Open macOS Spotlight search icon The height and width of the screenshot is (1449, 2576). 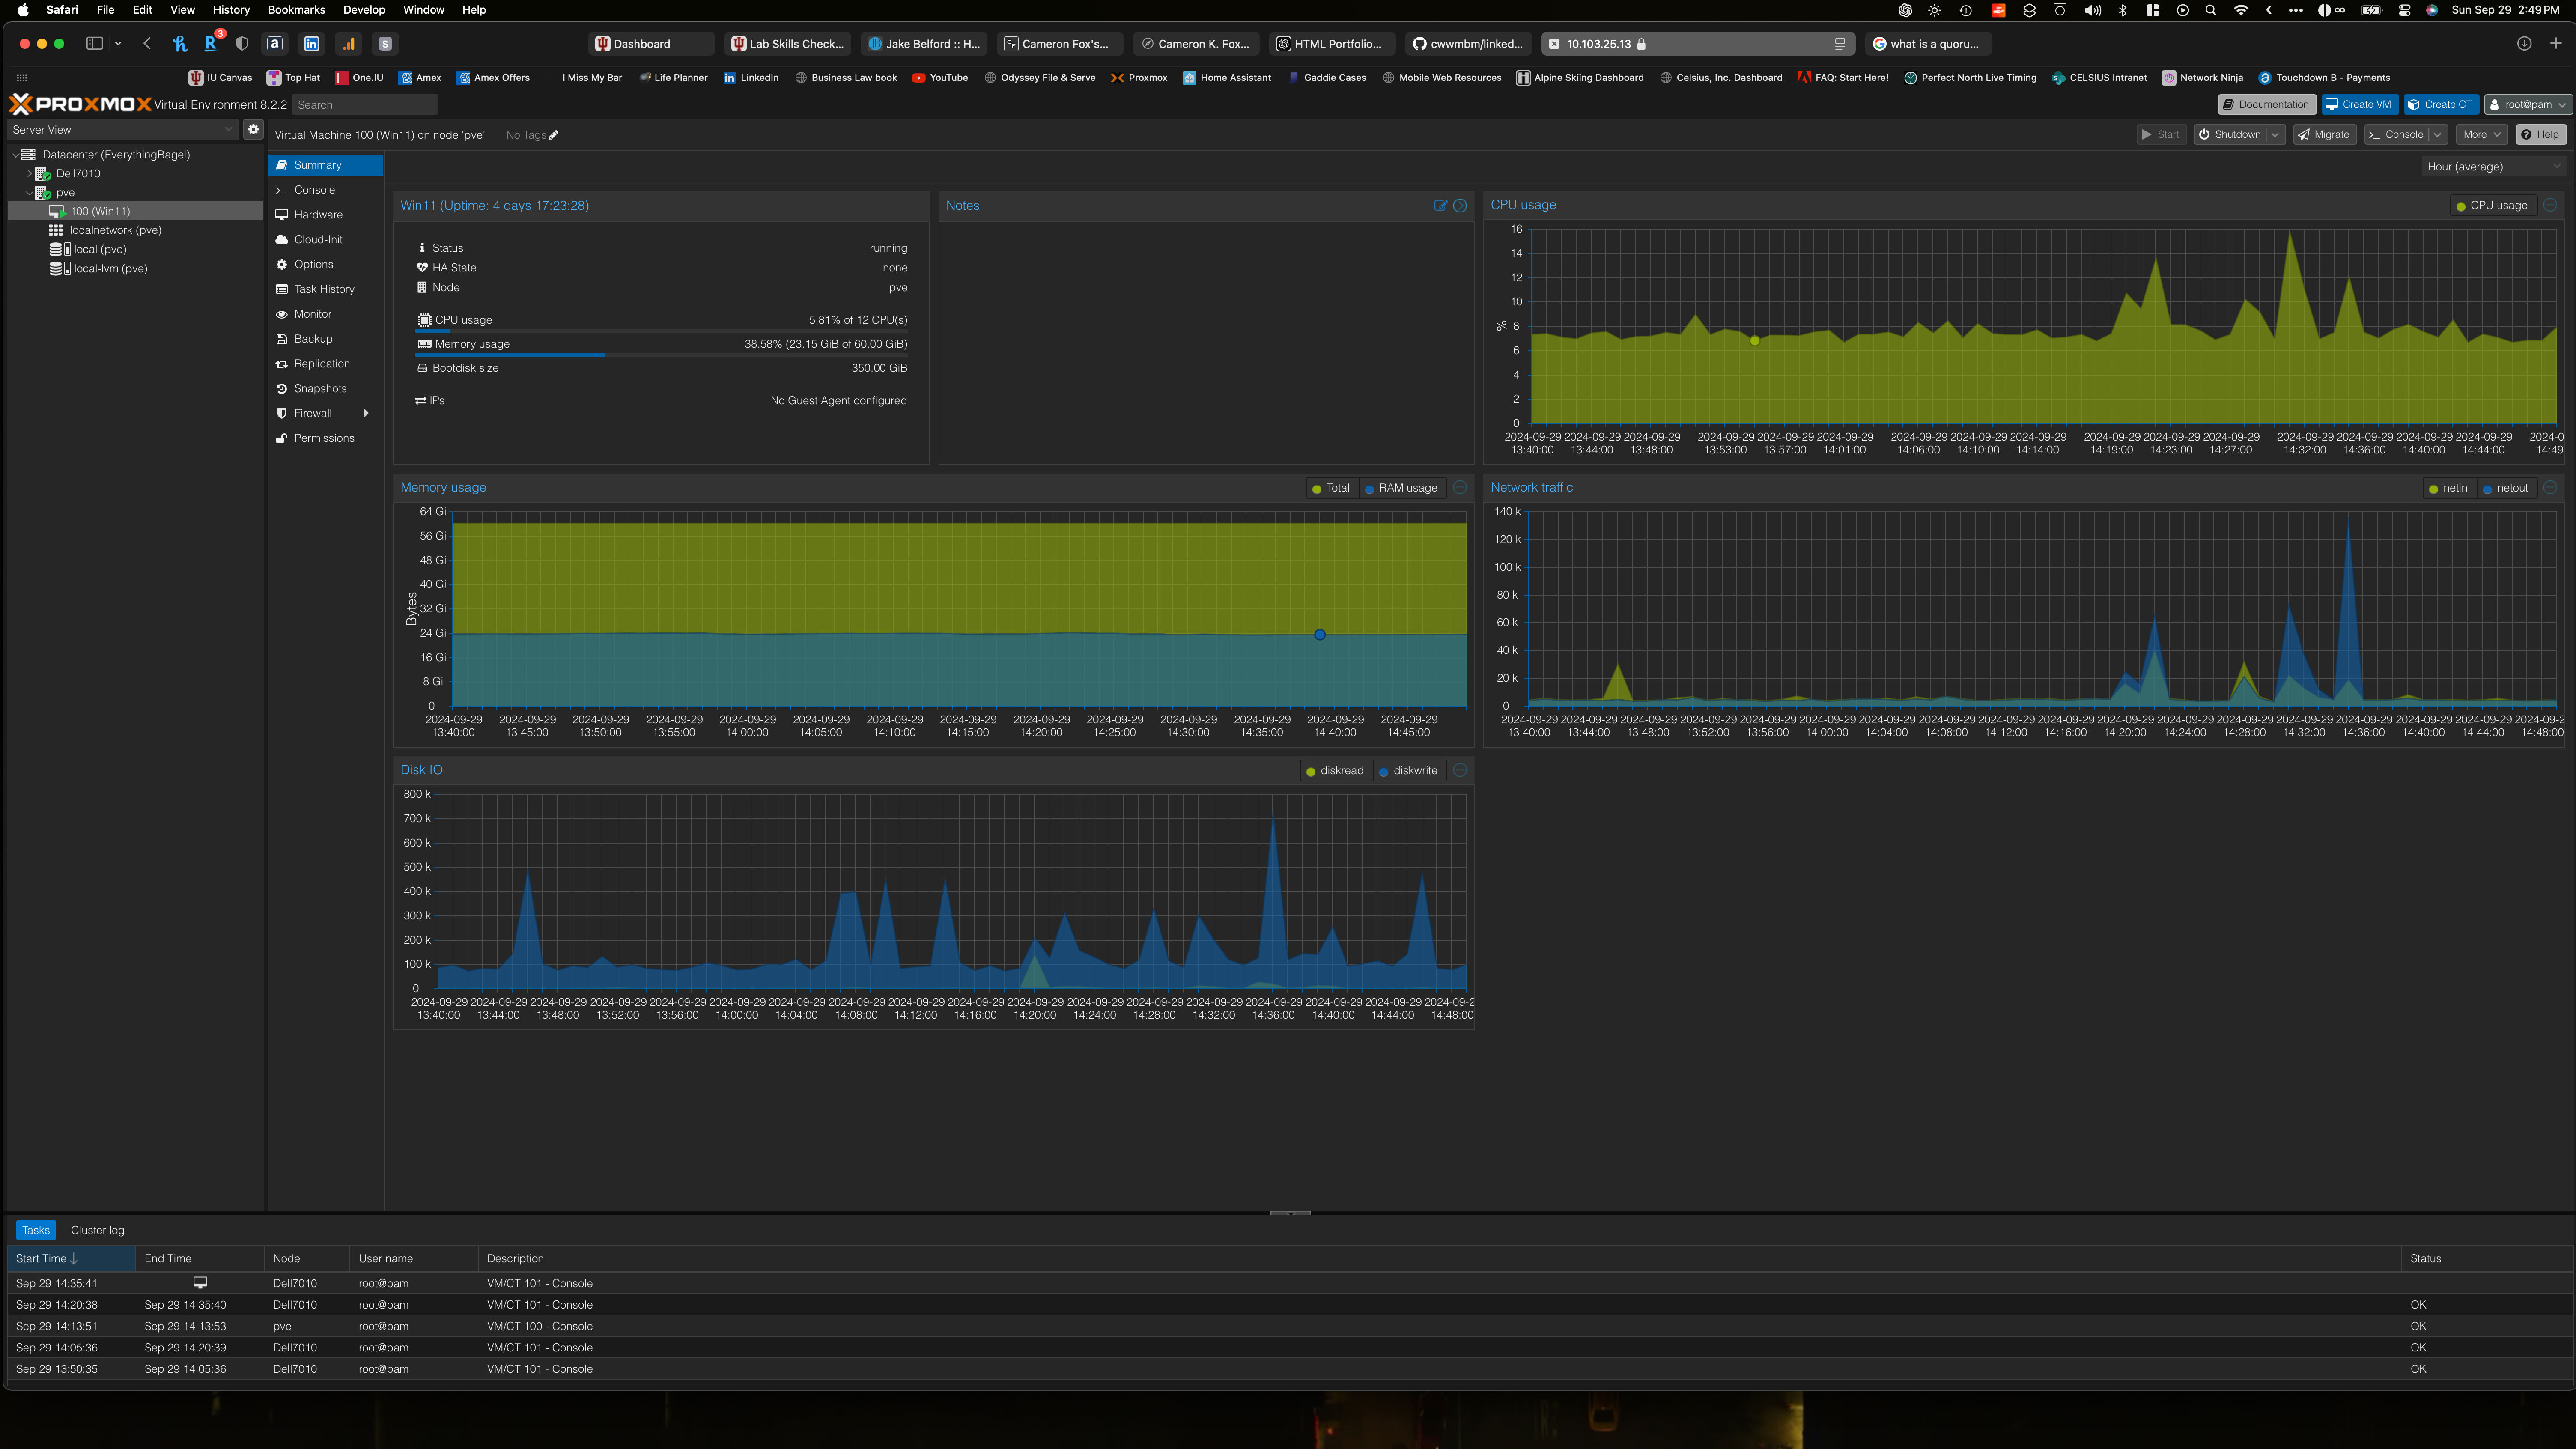(x=2211, y=10)
